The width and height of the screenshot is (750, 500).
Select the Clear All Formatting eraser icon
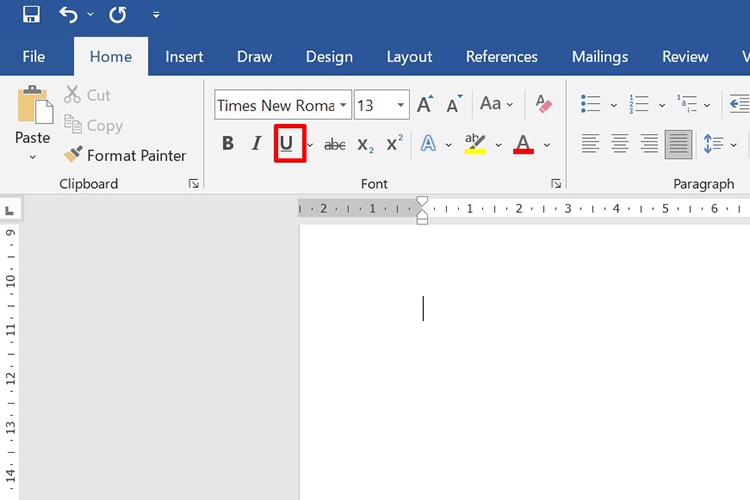click(543, 104)
